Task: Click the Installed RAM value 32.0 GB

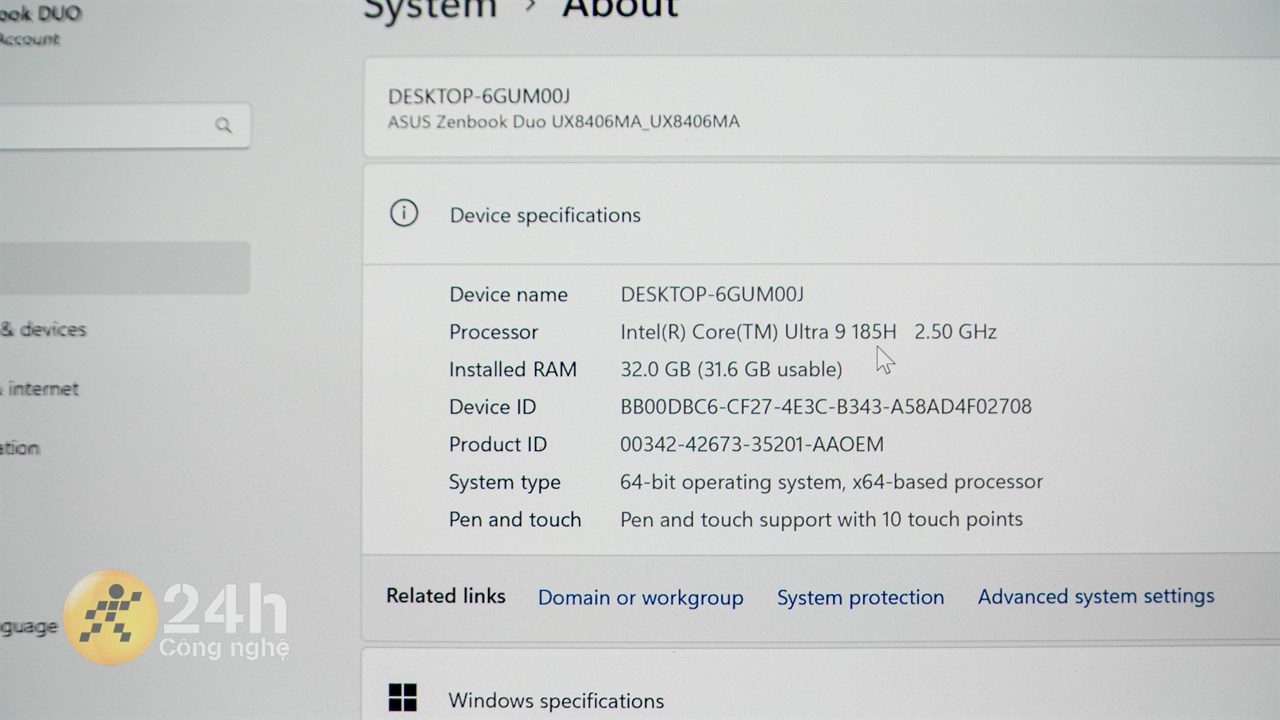Action: tap(731, 369)
